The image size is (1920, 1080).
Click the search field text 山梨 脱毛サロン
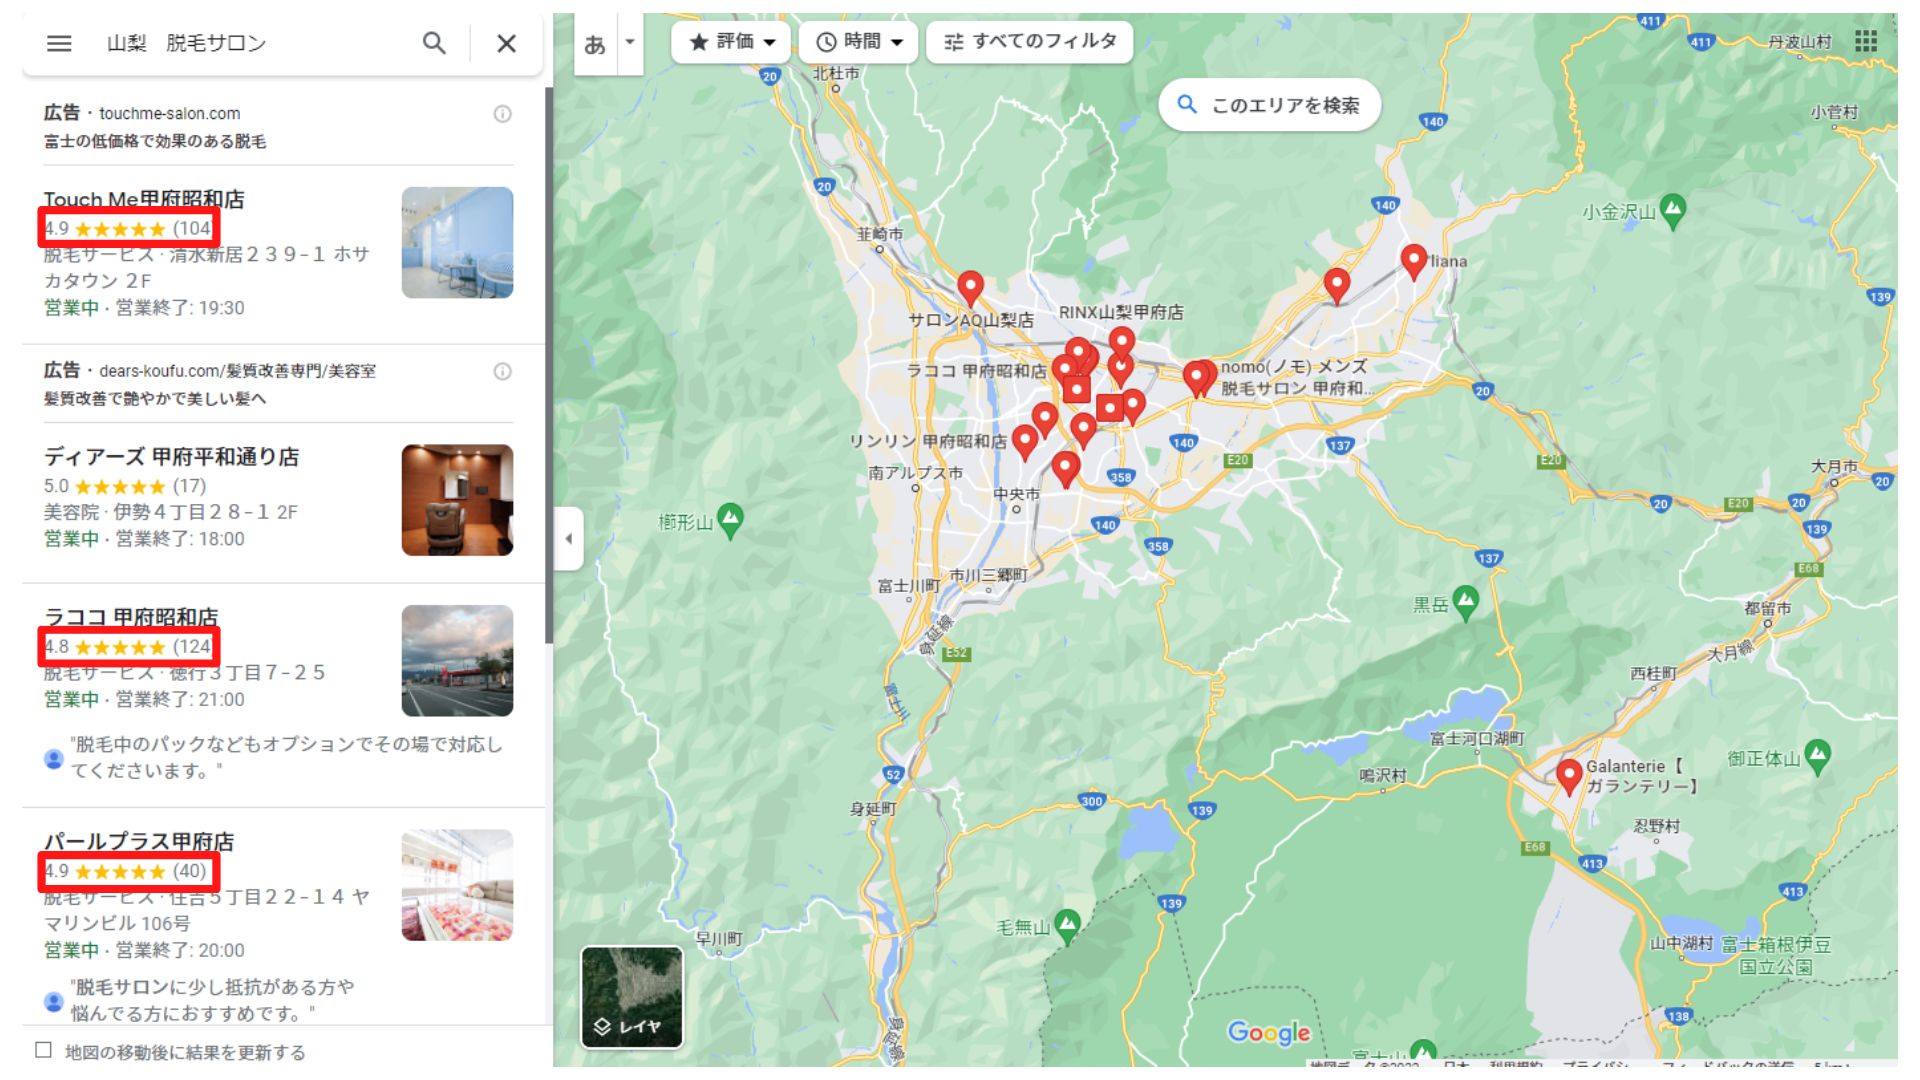pos(187,43)
